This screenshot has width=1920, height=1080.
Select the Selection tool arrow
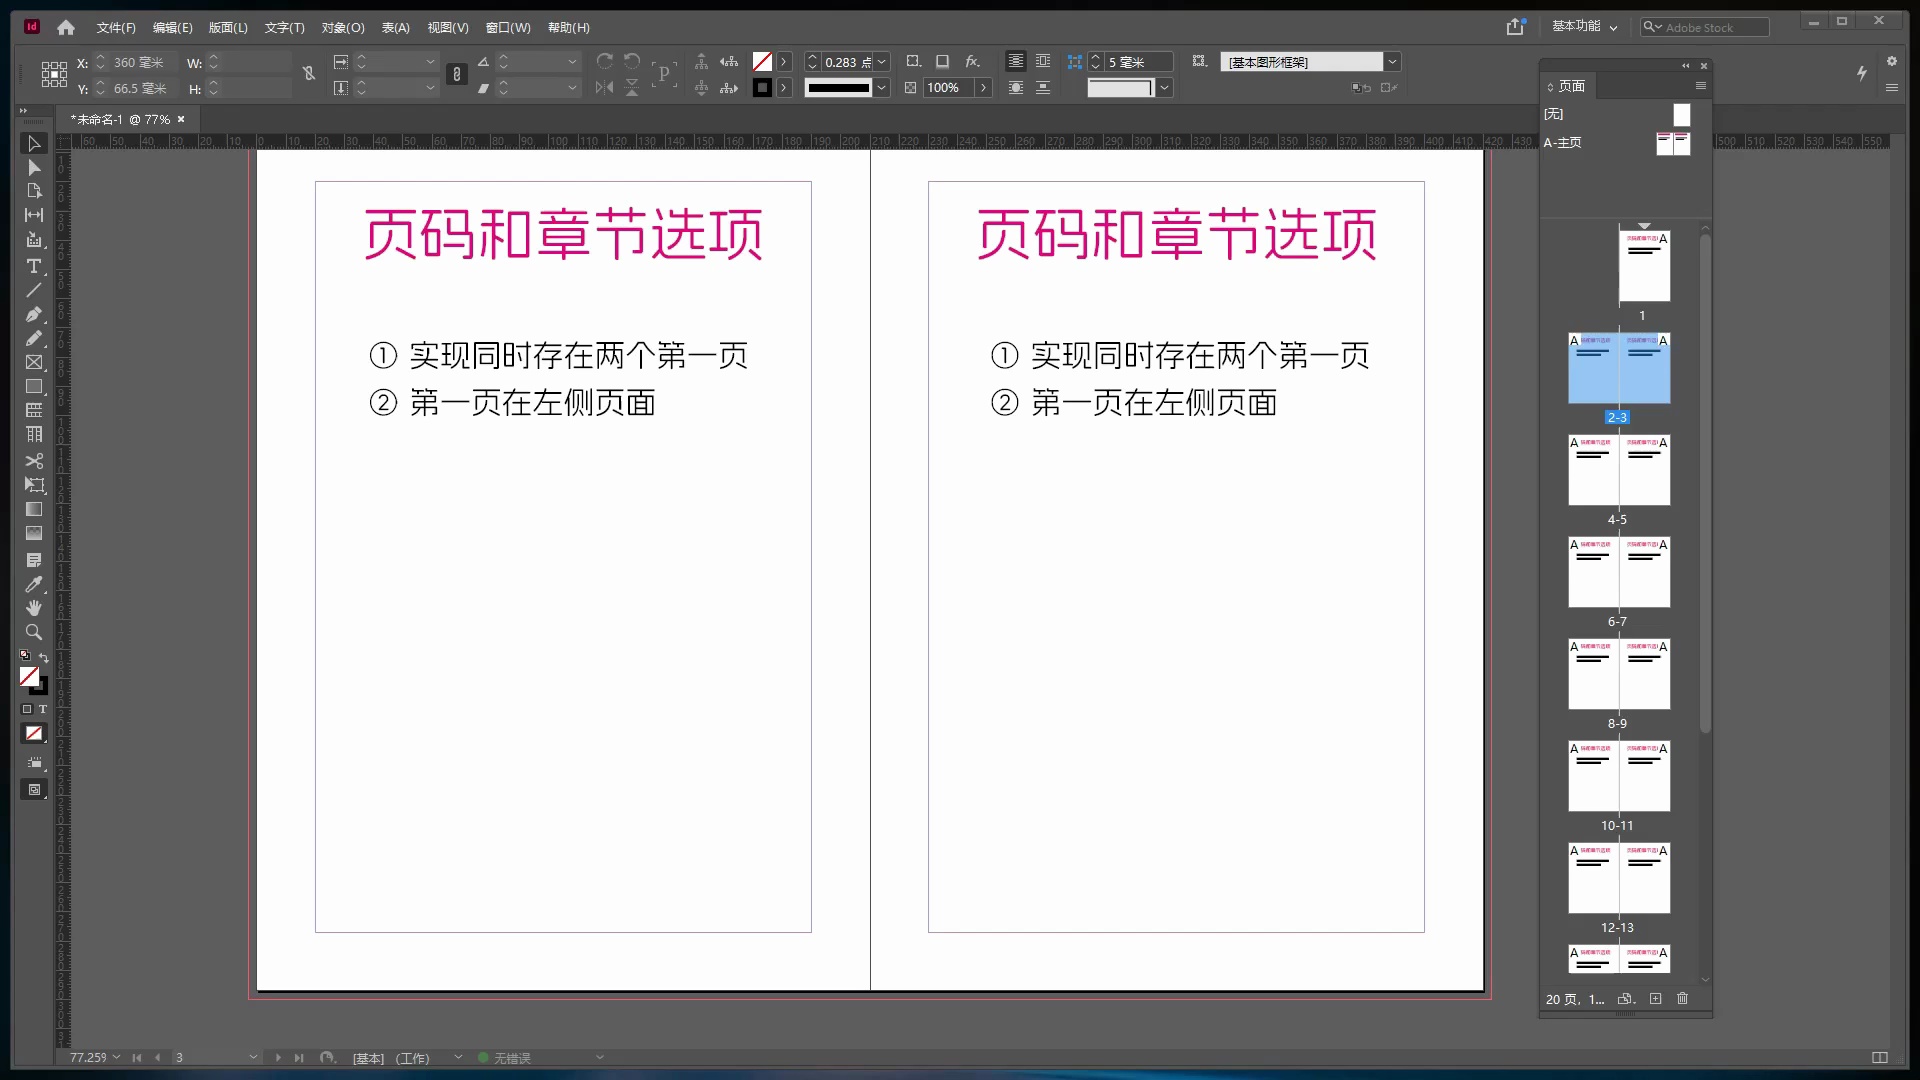point(34,144)
